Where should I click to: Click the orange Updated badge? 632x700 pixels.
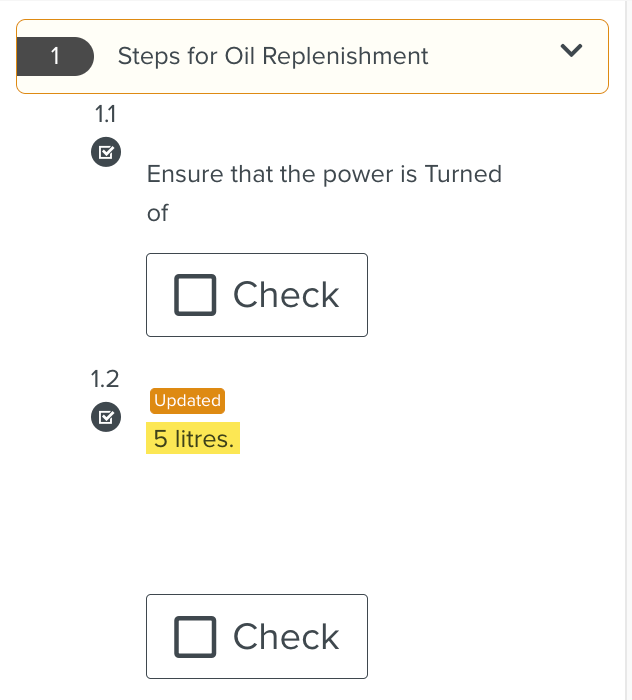pos(187,400)
